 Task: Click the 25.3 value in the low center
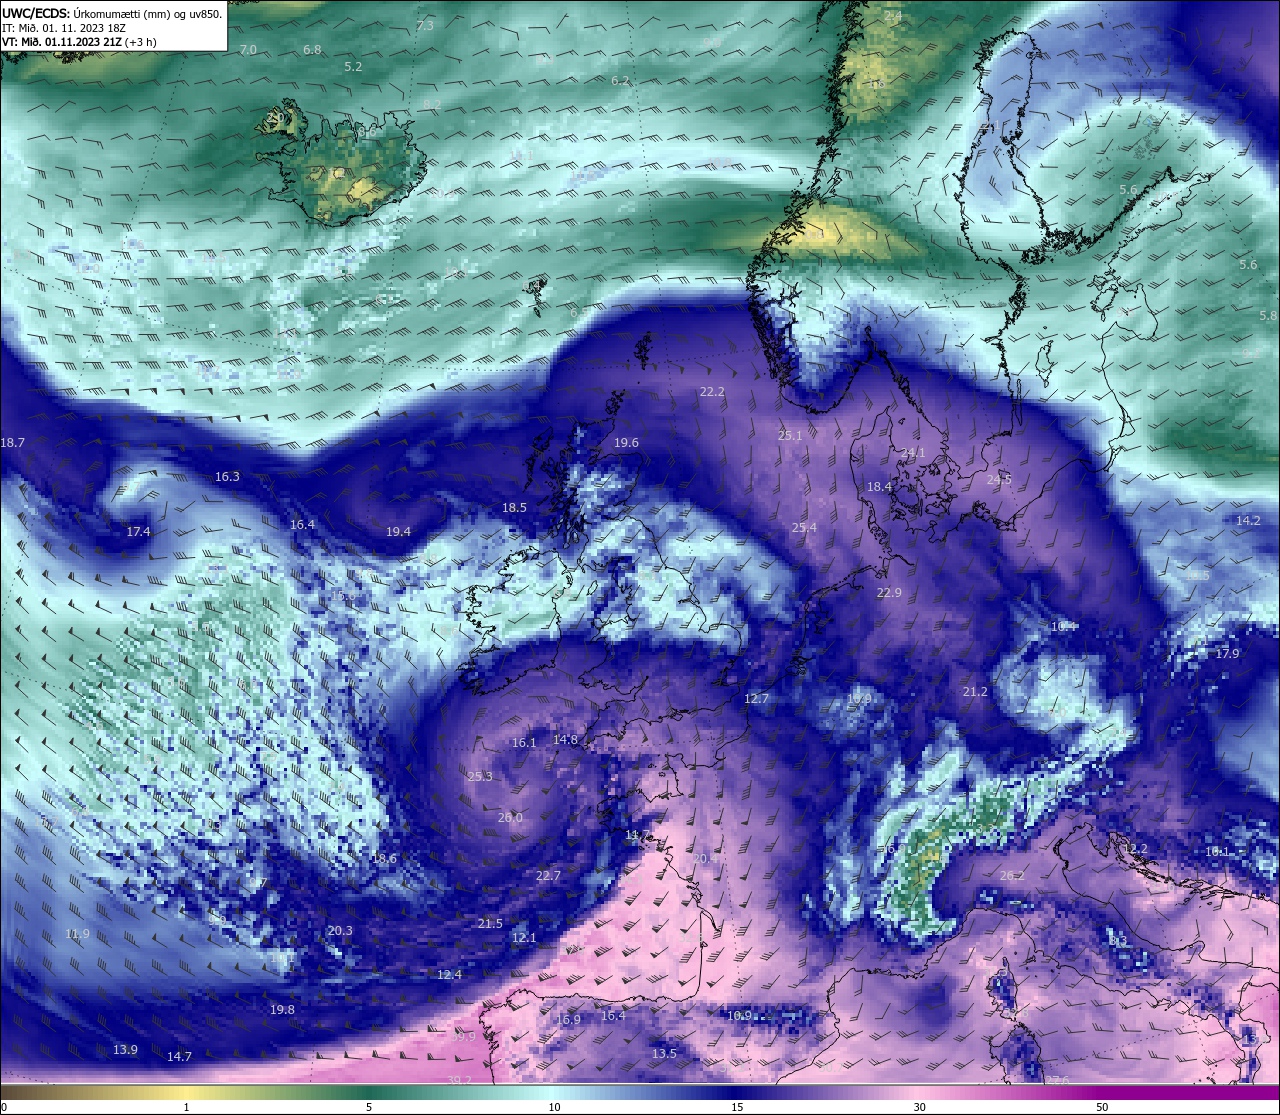(x=480, y=777)
